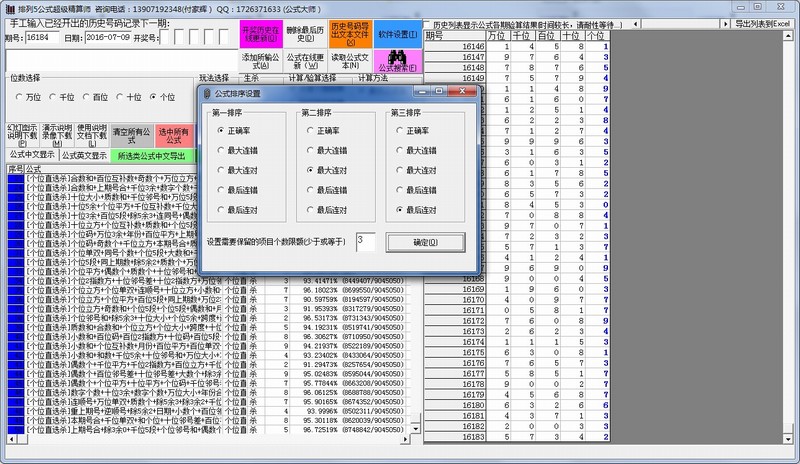Click the magenta 开奖历史在线更新 button
The height and width of the screenshot is (464, 800).
257,33
